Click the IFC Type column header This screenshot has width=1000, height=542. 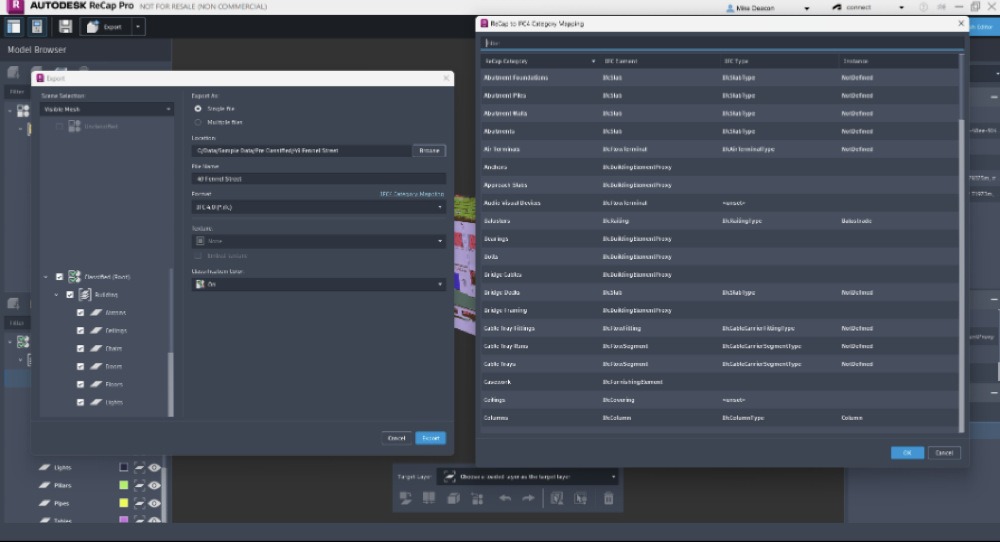click(x=778, y=61)
